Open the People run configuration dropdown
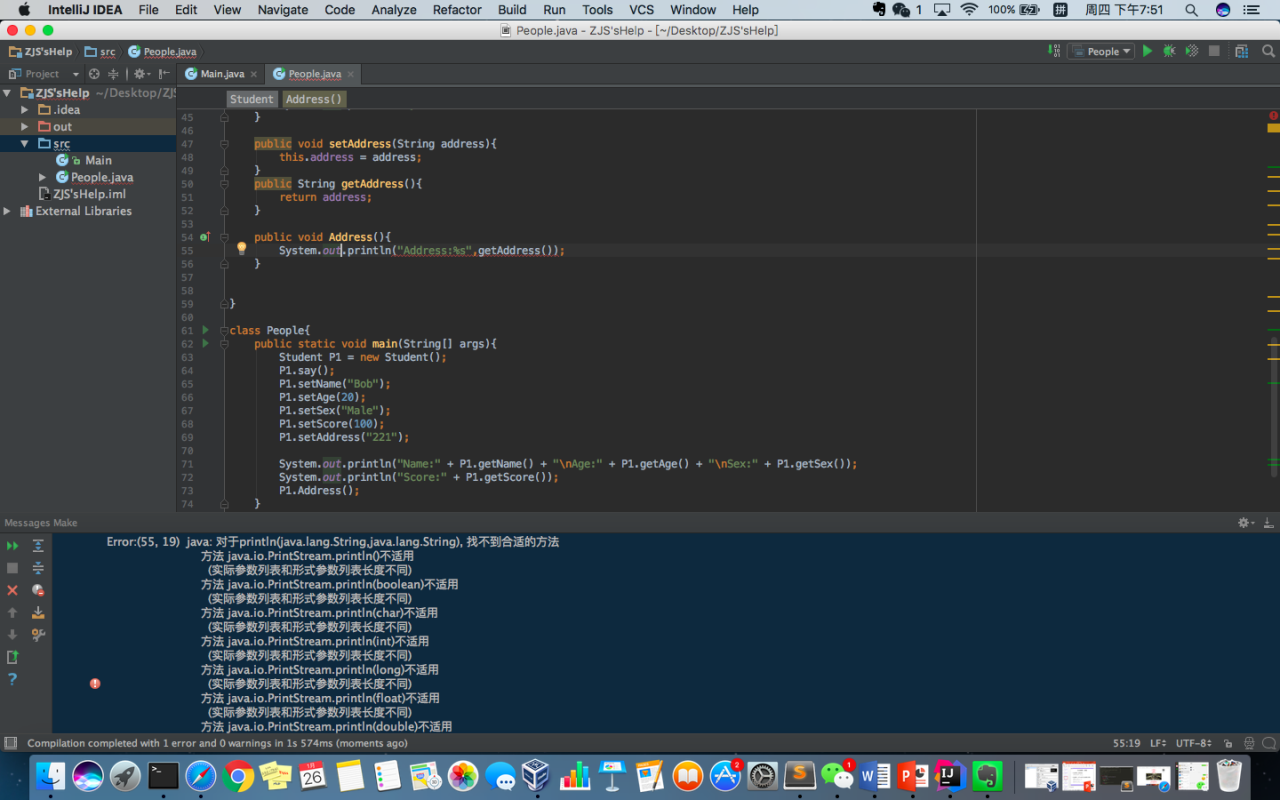This screenshot has width=1280, height=800. (x=1102, y=51)
